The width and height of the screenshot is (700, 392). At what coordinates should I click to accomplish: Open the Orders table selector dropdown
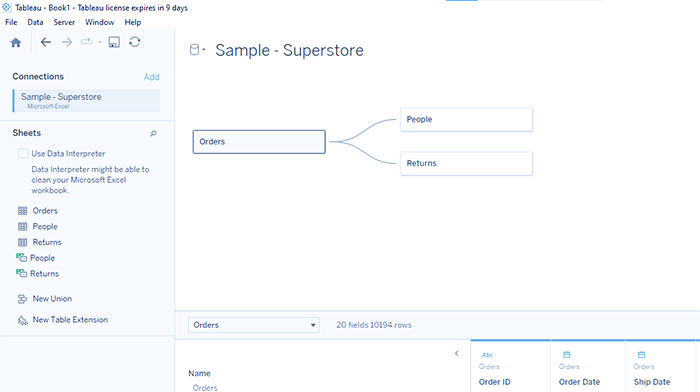pos(254,325)
